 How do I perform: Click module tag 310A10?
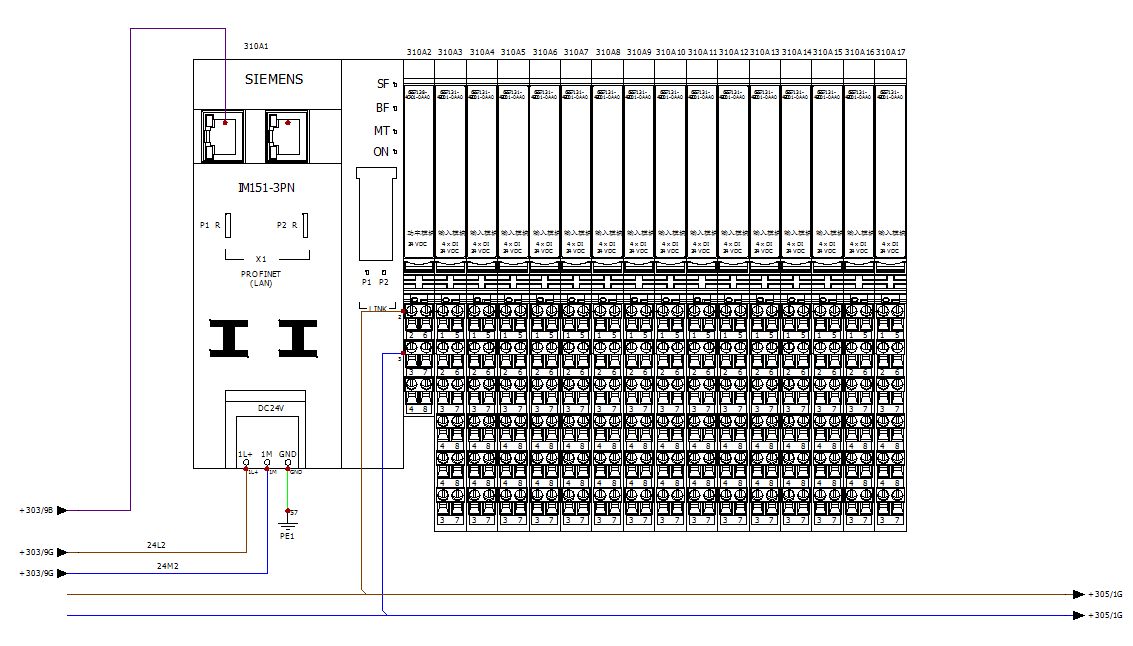tap(671, 52)
